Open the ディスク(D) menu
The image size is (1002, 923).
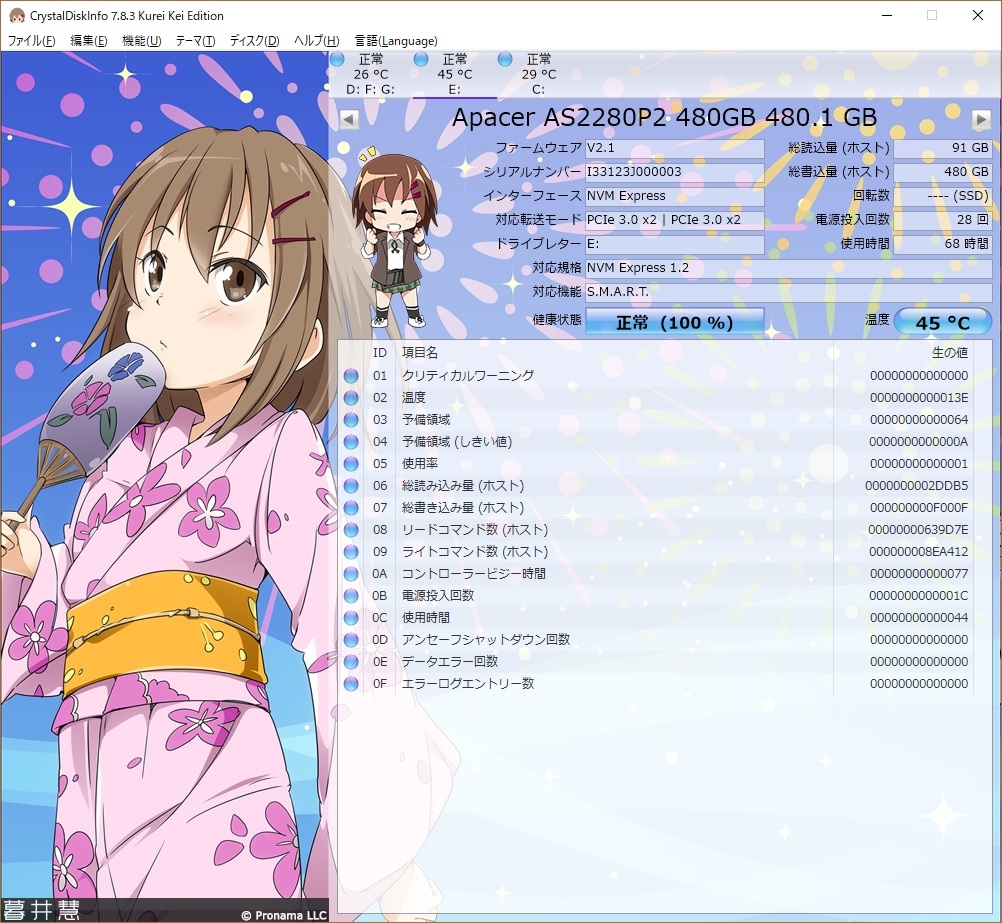254,41
